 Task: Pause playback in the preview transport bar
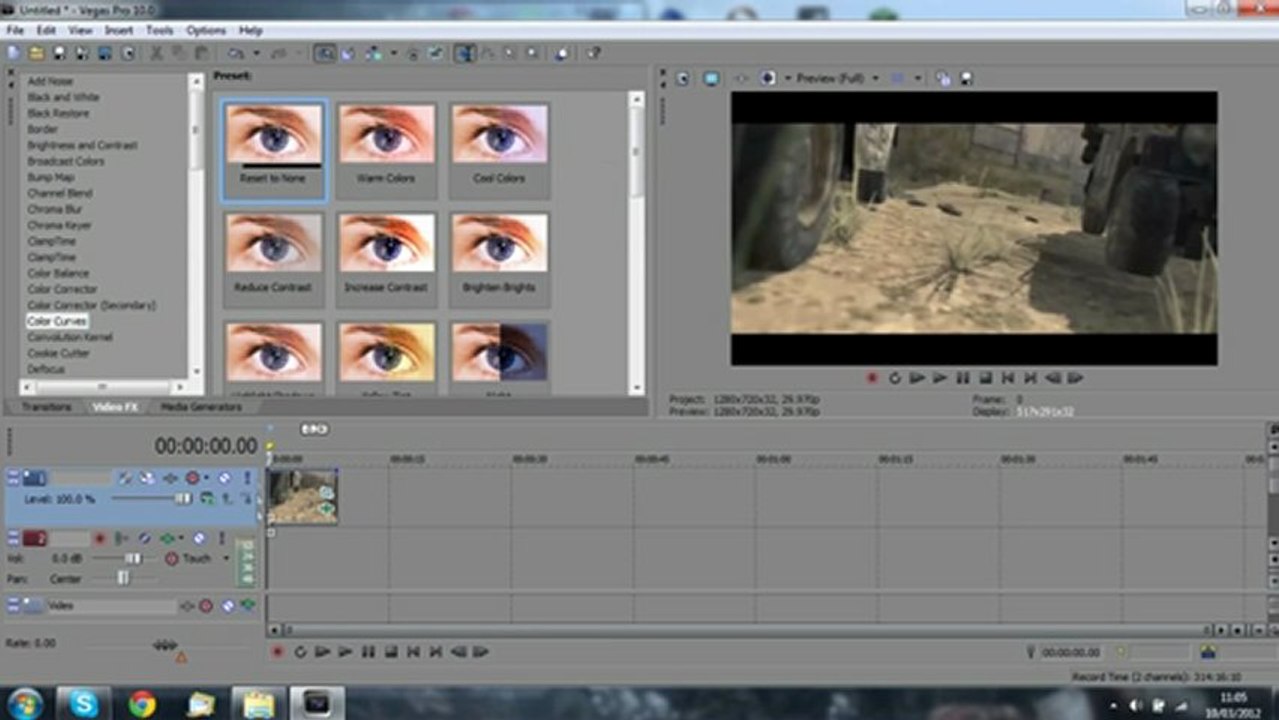[962, 378]
